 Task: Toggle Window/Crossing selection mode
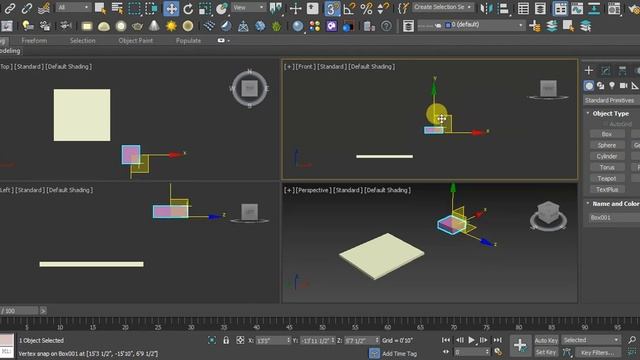(x=151, y=8)
